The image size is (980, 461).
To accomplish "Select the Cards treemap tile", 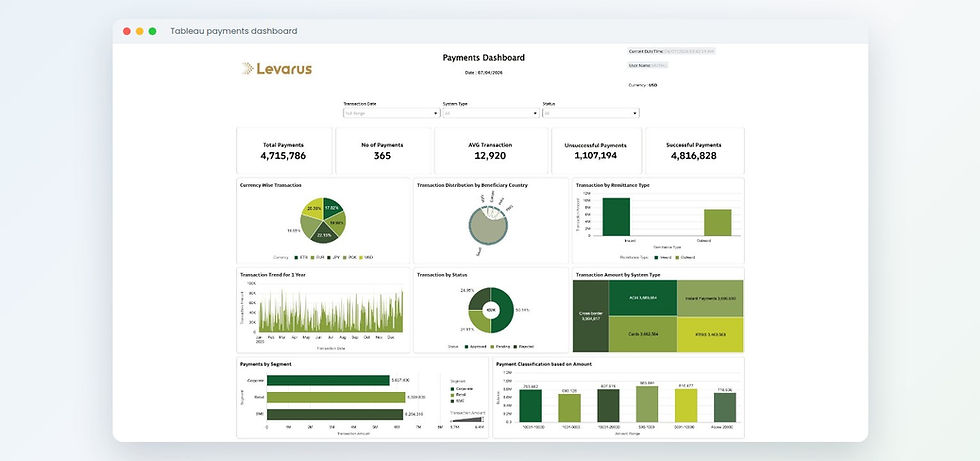I will point(642,334).
